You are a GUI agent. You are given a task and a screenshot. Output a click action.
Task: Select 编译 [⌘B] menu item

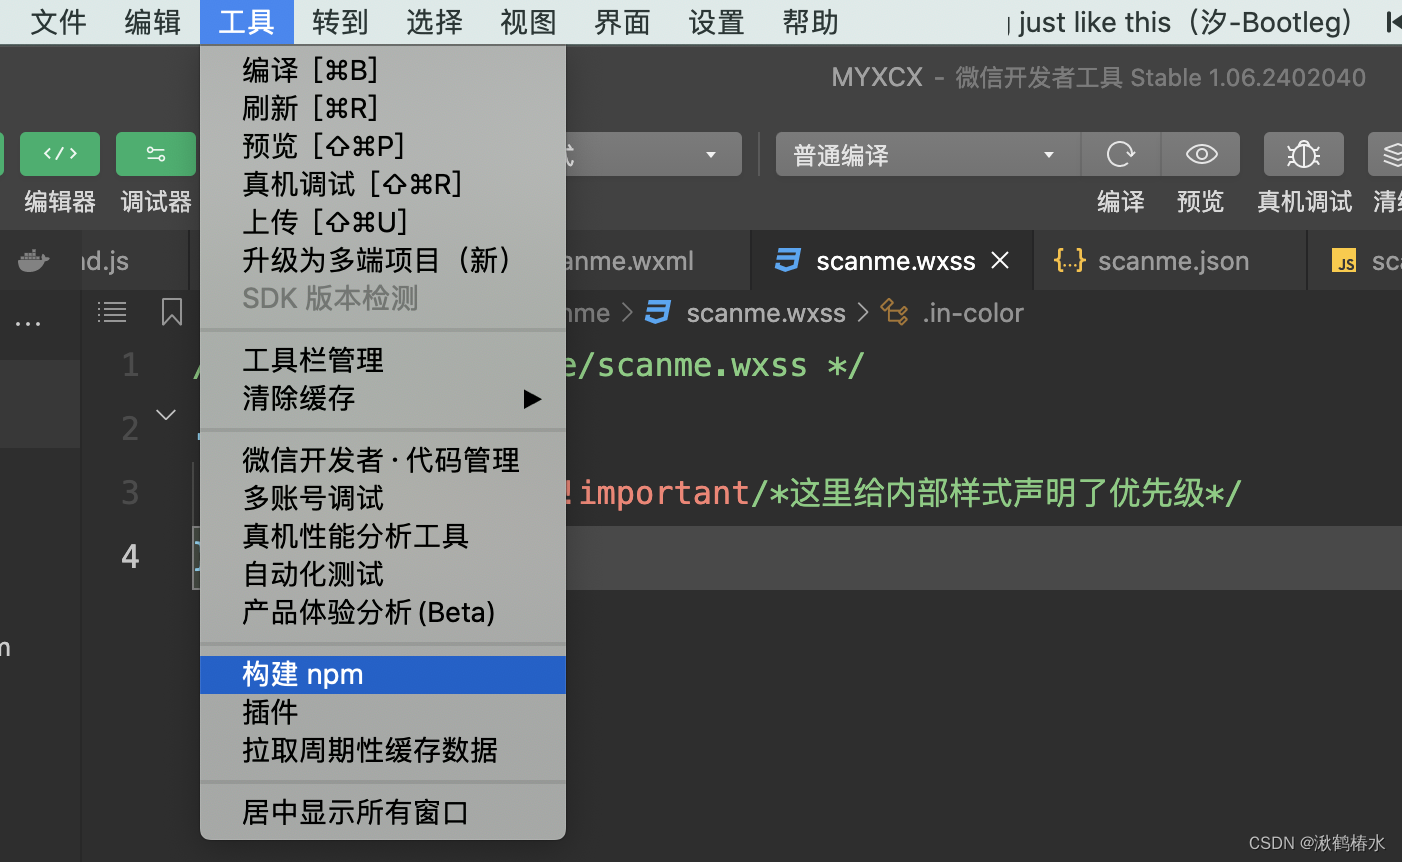(383, 70)
